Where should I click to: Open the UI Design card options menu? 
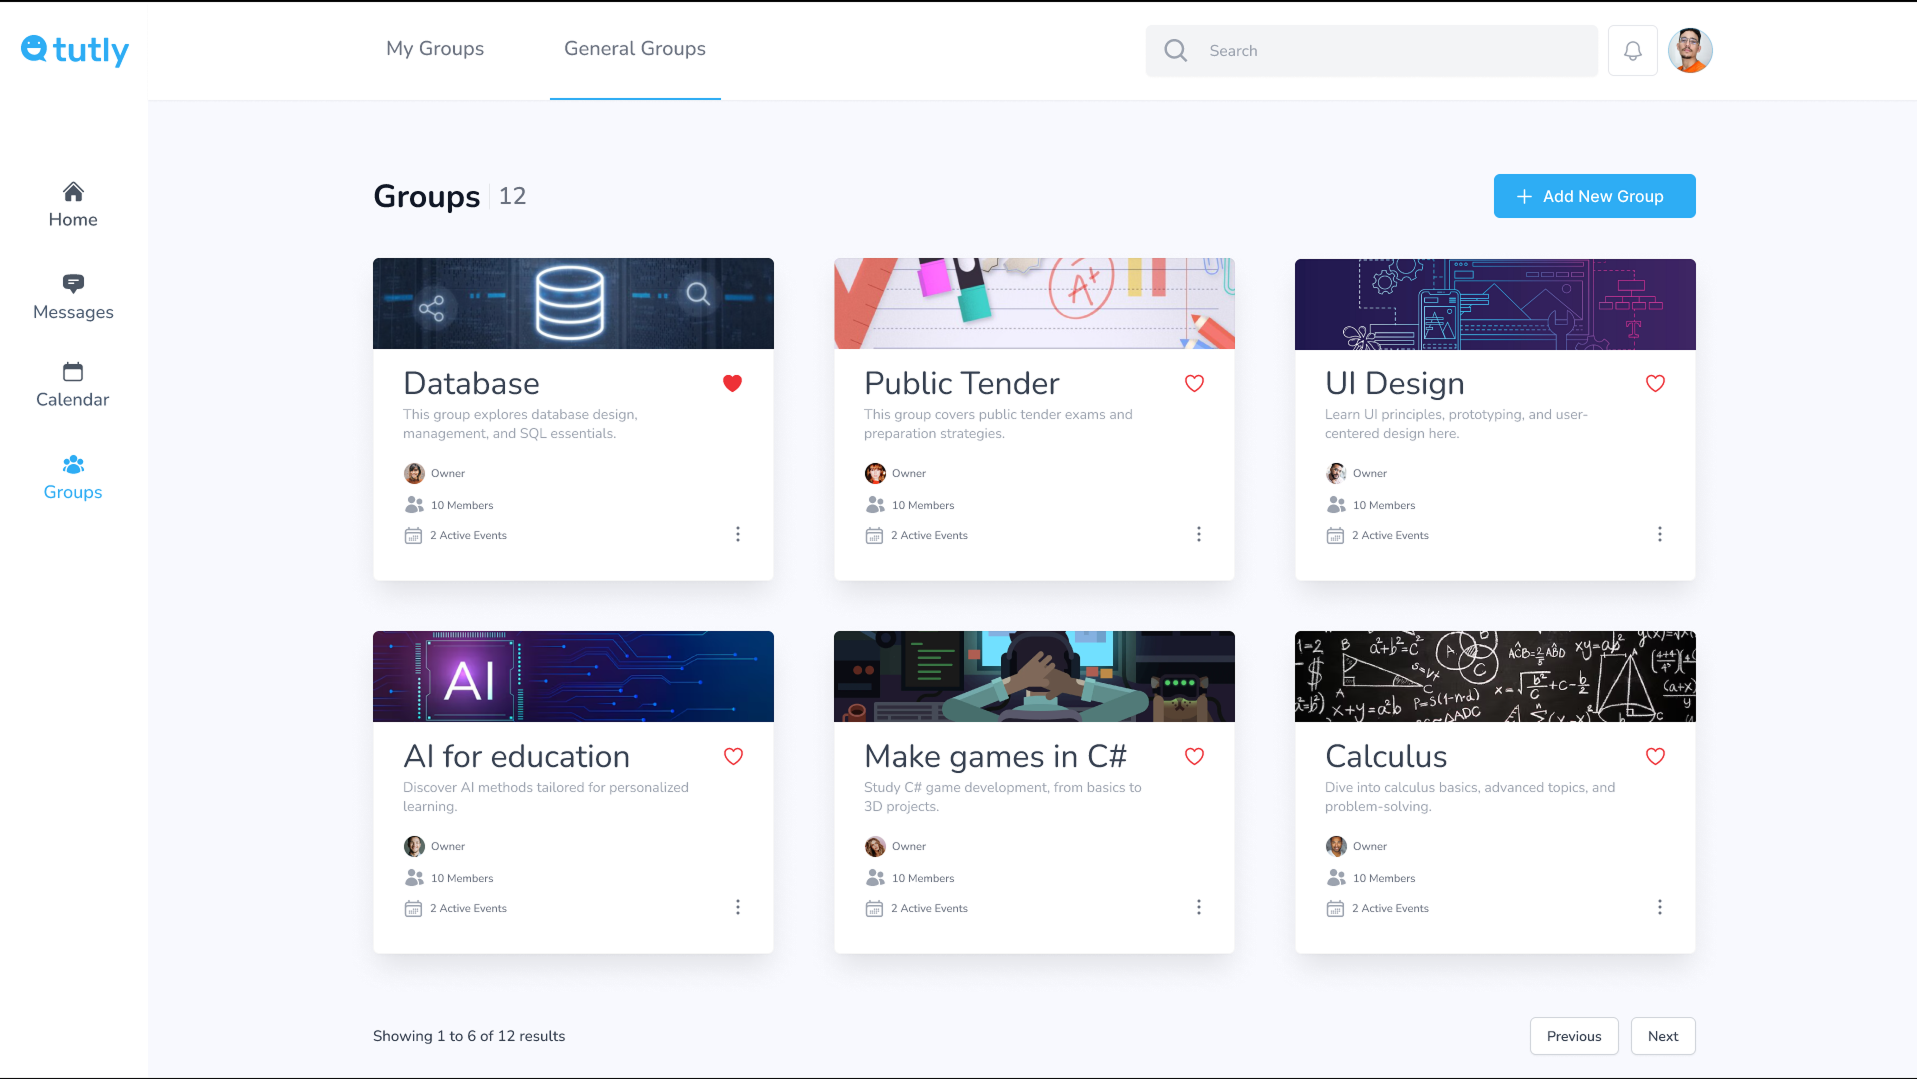tap(1659, 534)
